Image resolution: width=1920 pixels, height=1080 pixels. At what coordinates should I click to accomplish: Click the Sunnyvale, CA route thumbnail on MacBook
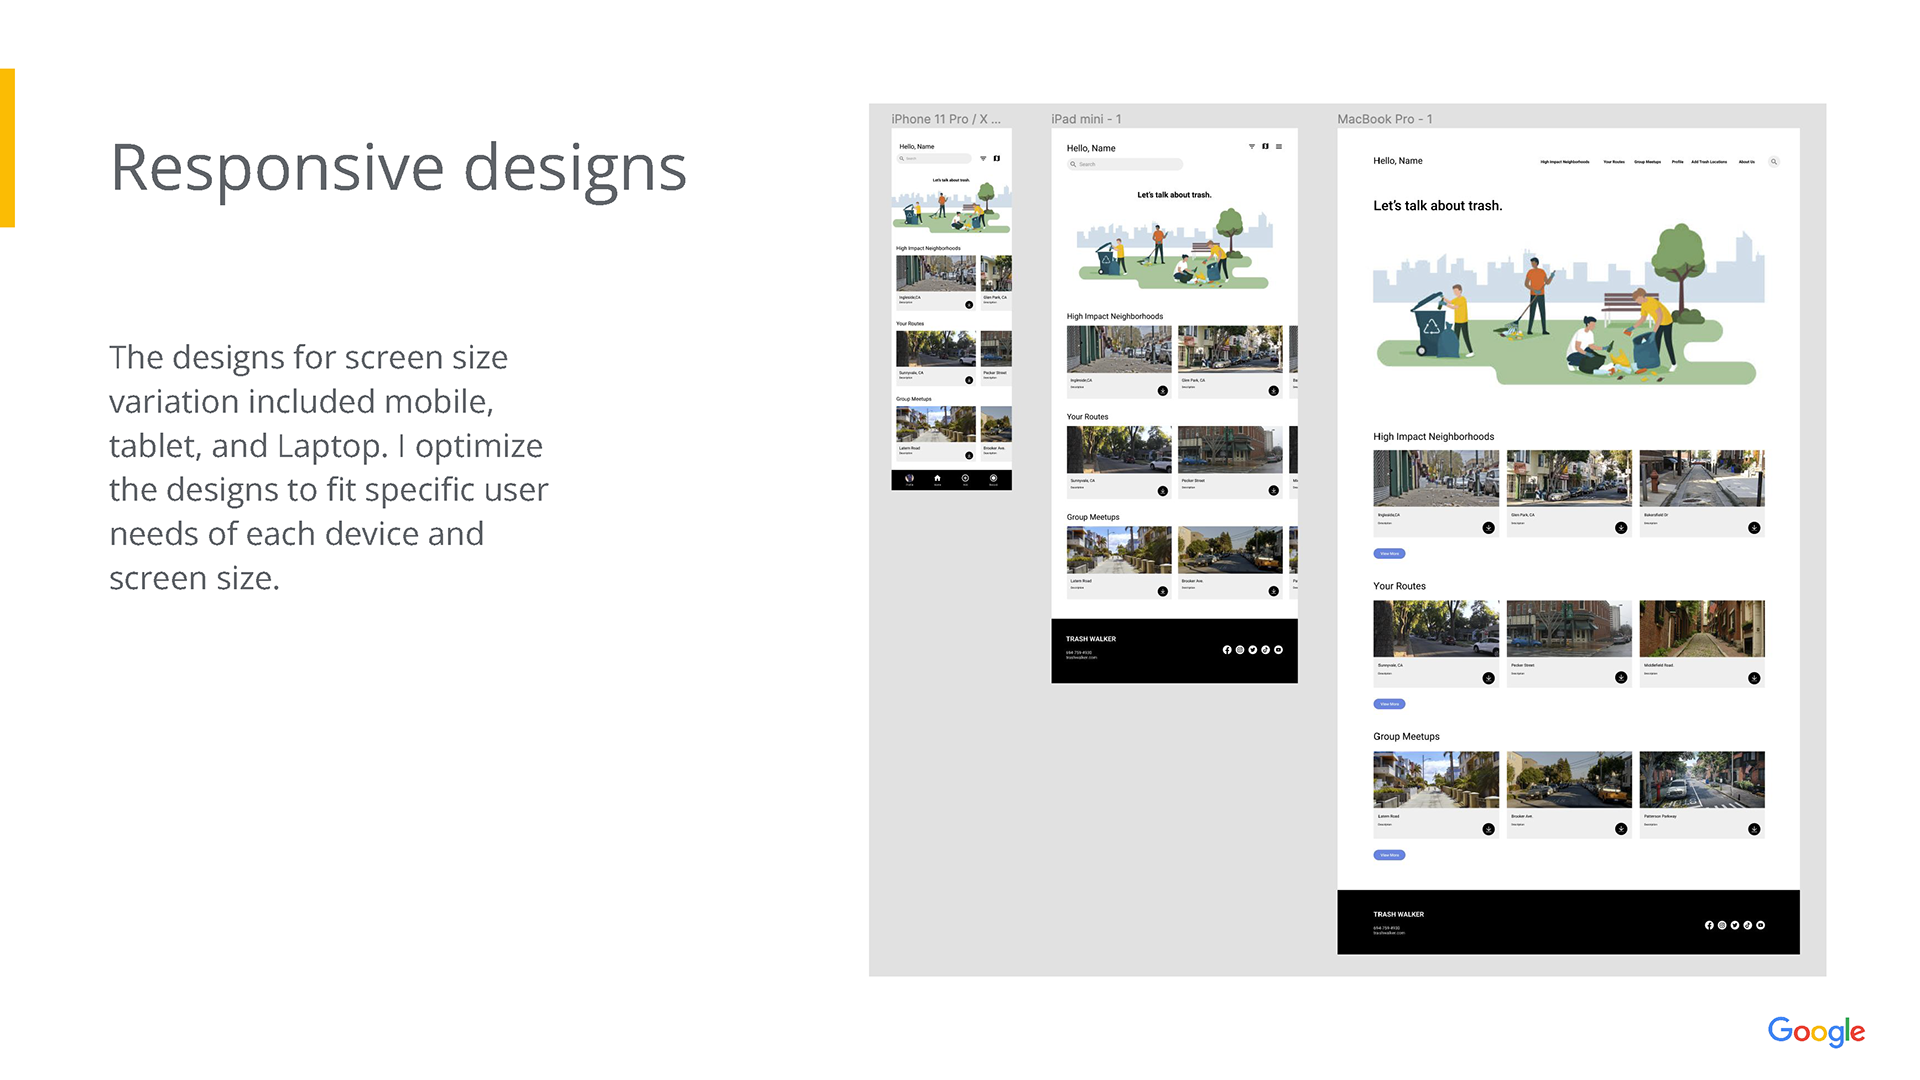[1435, 629]
